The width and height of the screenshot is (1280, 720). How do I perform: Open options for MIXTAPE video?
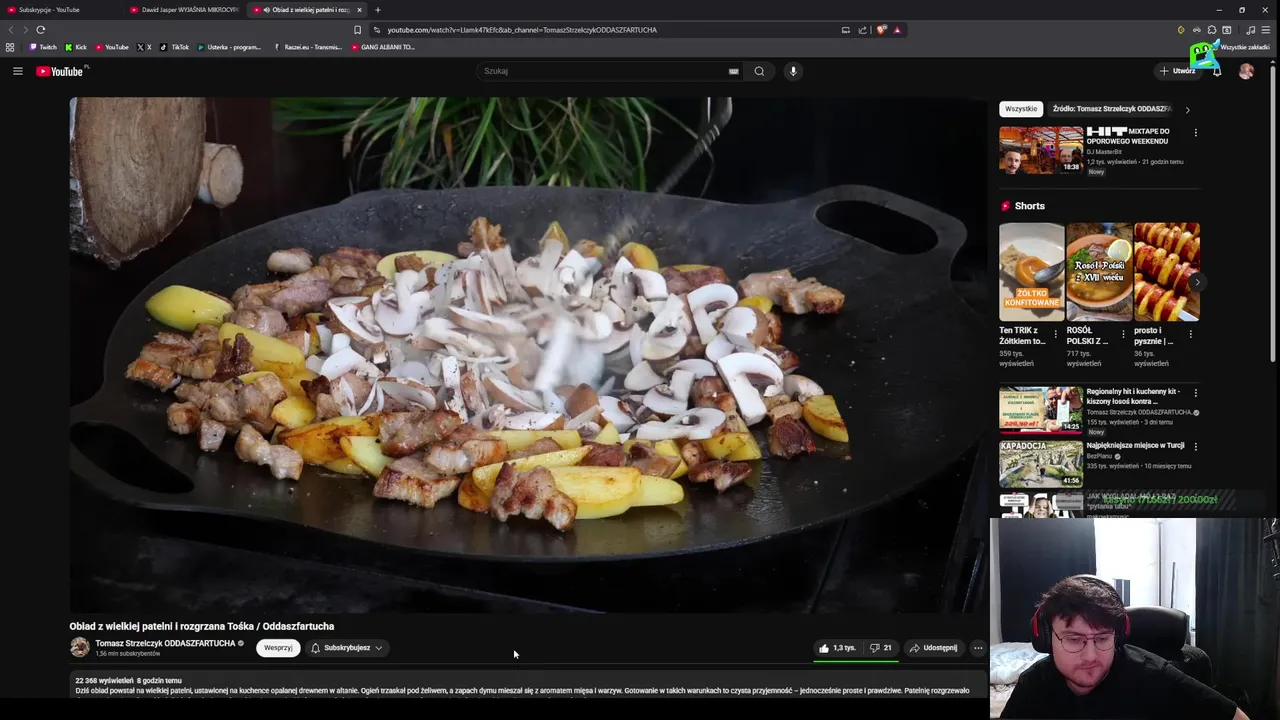pyautogui.click(x=1195, y=132)
